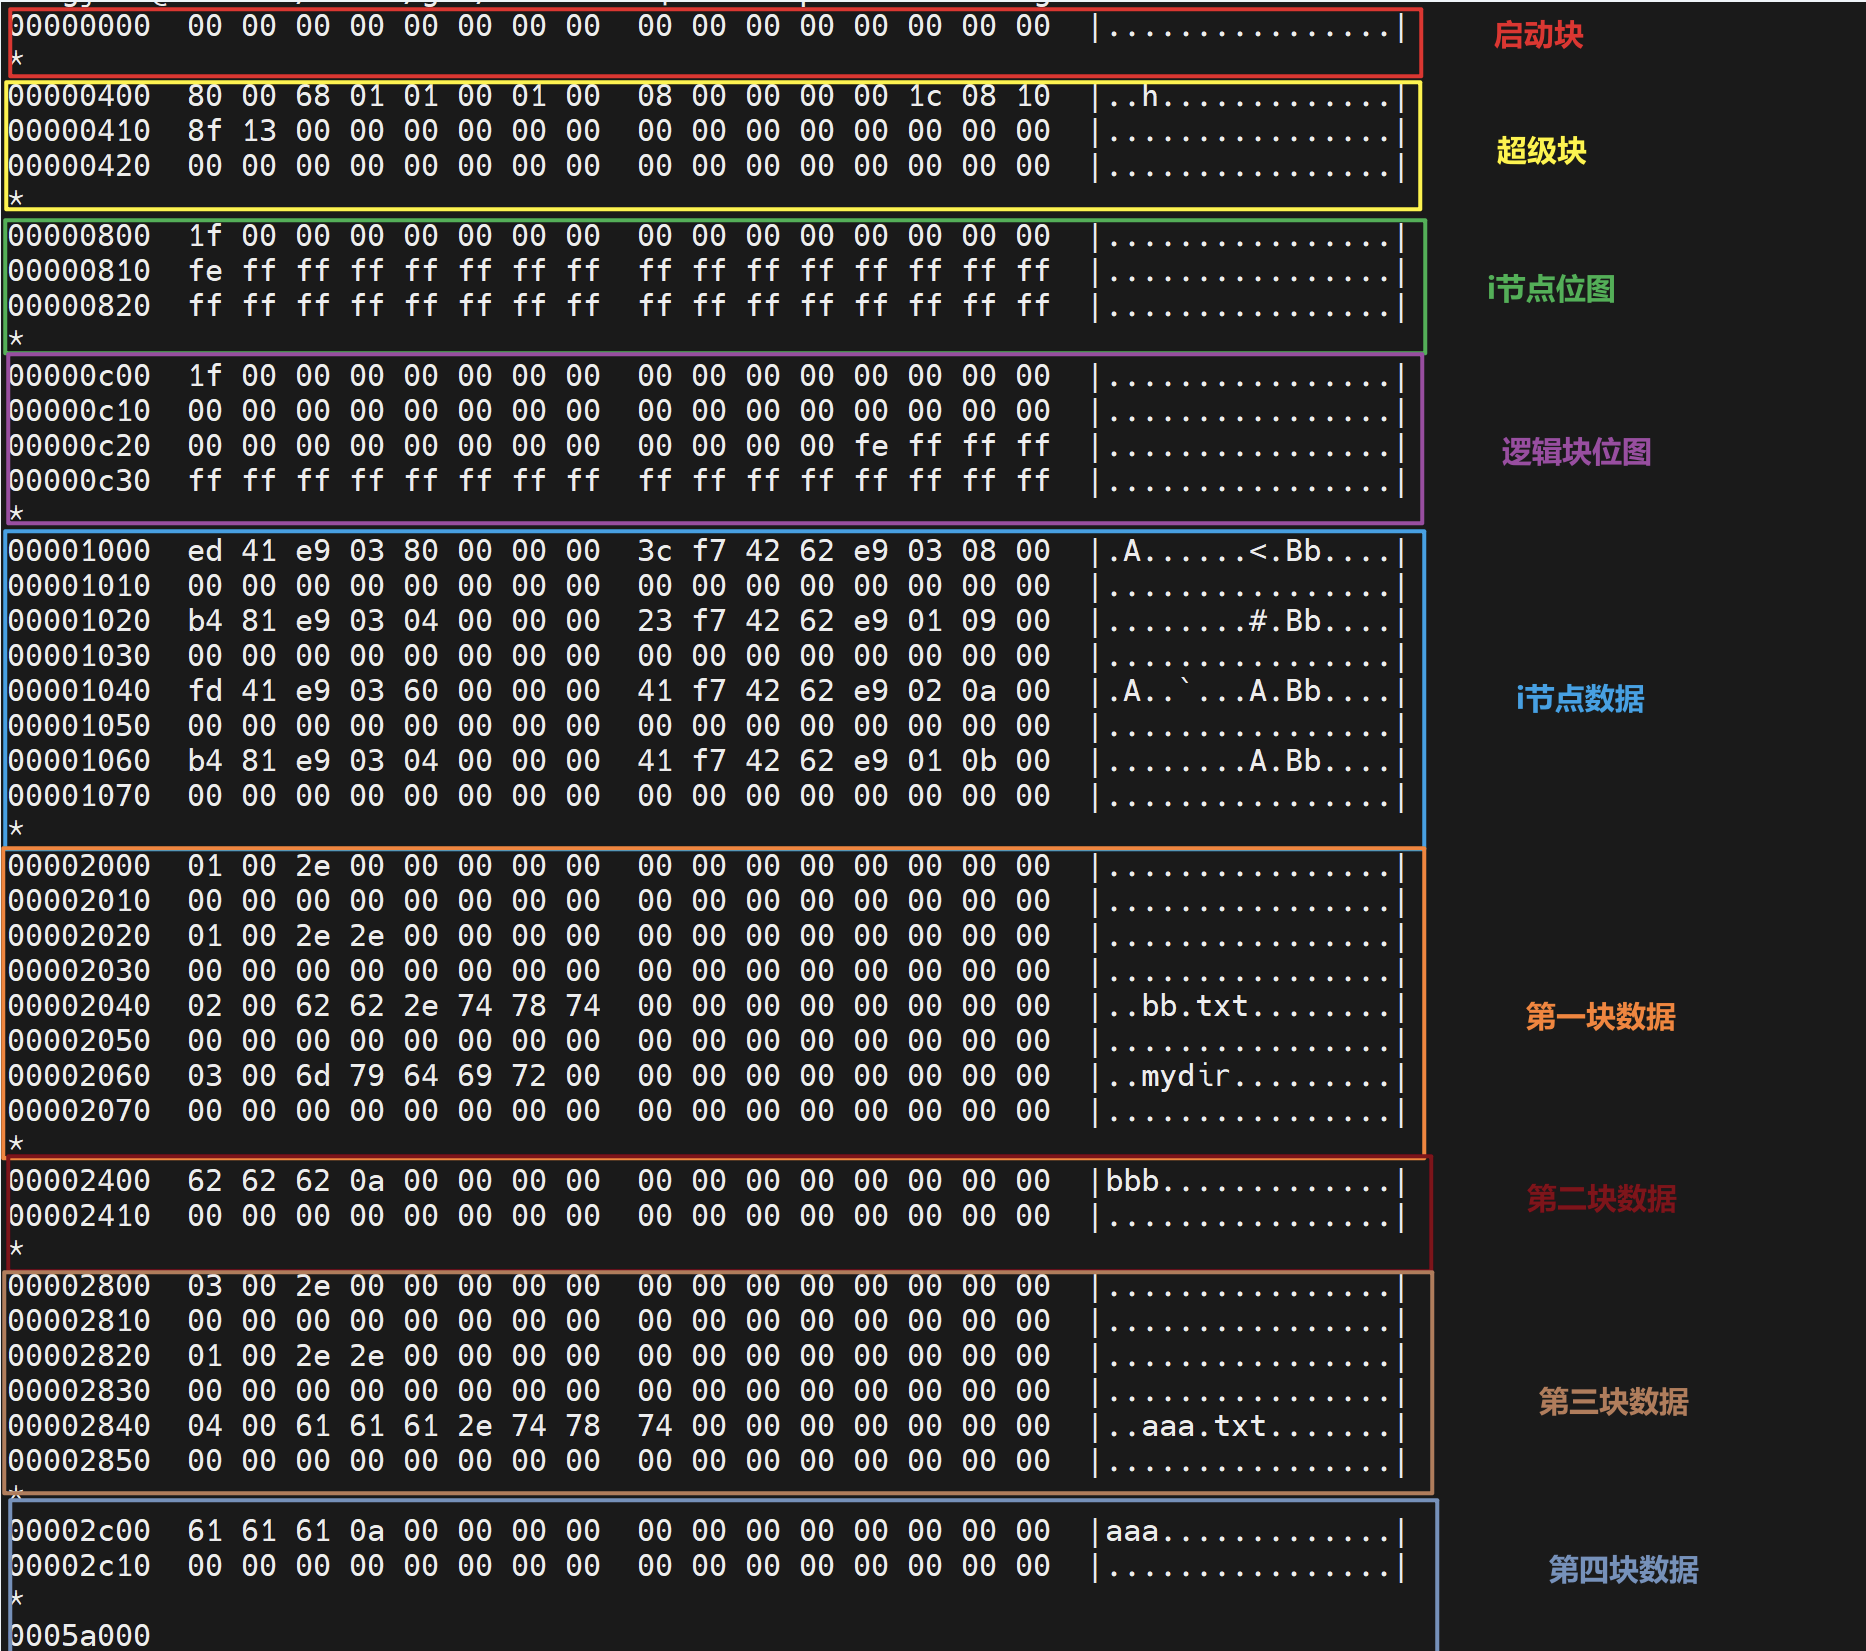This screenshot has height=1651, width=1866.
Task: Click the red 启动块 label
Action: (x=1538, y=36)
